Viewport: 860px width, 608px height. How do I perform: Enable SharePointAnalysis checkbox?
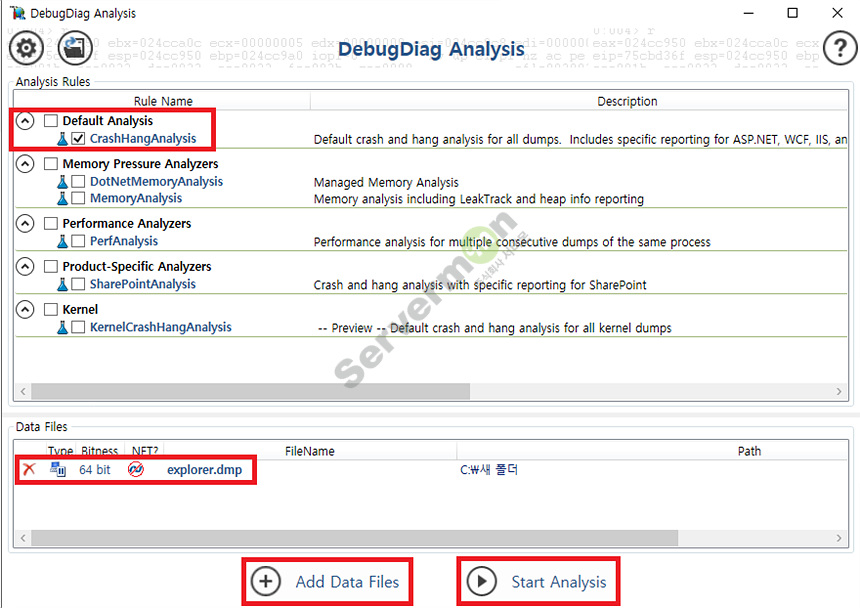pyautogui.click(x=78, y=284)
